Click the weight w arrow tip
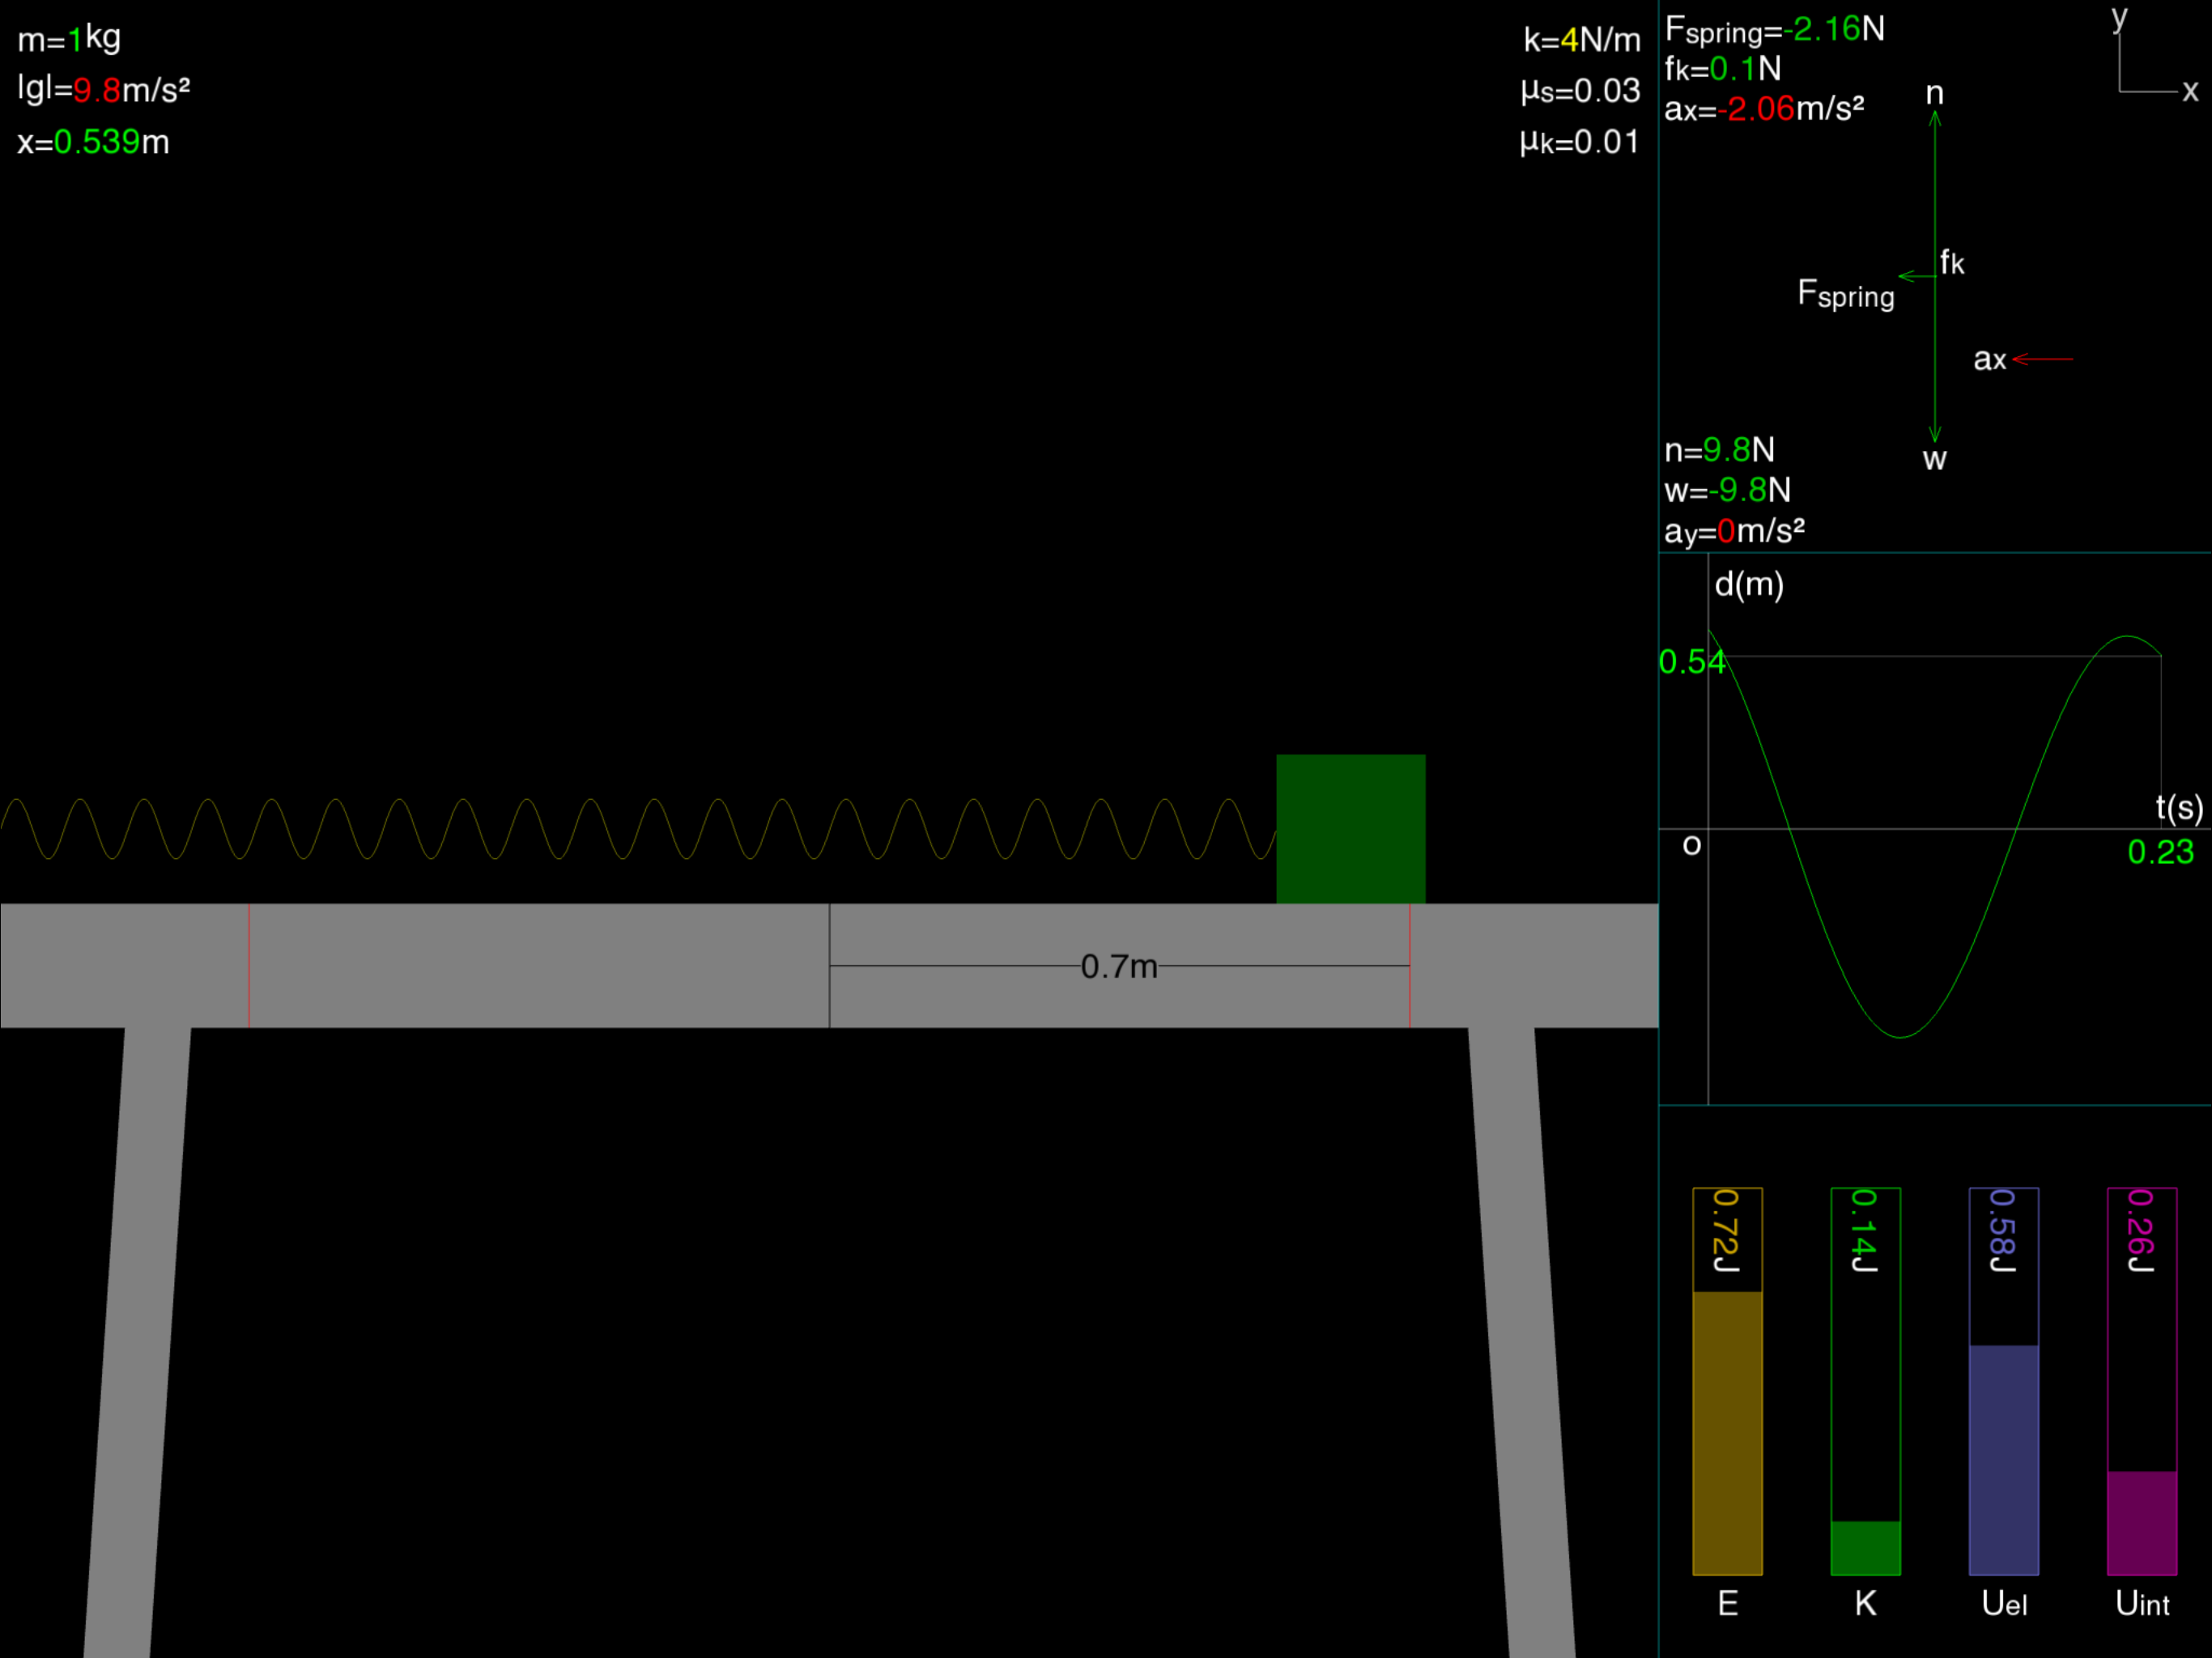 (x=1935, y=436)
